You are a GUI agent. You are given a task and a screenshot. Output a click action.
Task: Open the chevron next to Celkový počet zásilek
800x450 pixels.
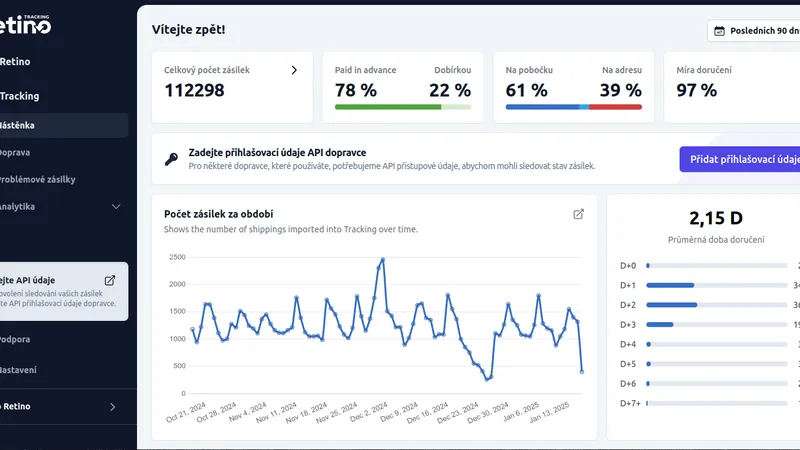pos(294,70)
